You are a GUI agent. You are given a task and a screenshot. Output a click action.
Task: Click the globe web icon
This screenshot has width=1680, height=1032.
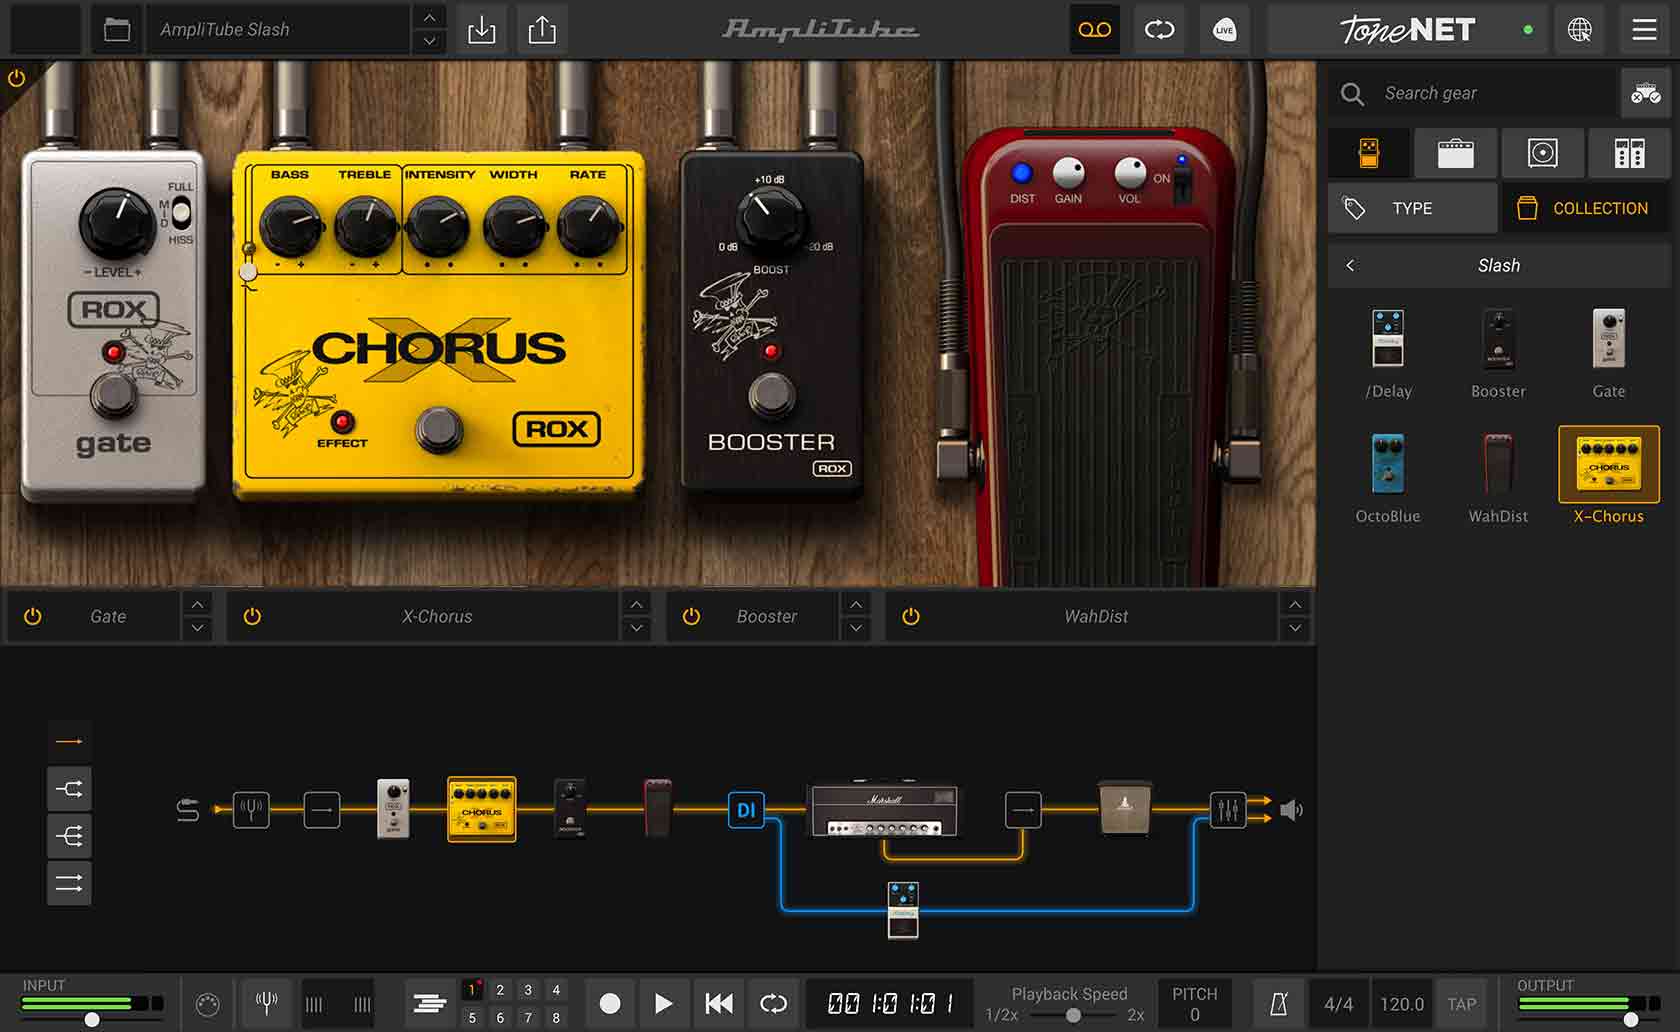point(1580,30)
